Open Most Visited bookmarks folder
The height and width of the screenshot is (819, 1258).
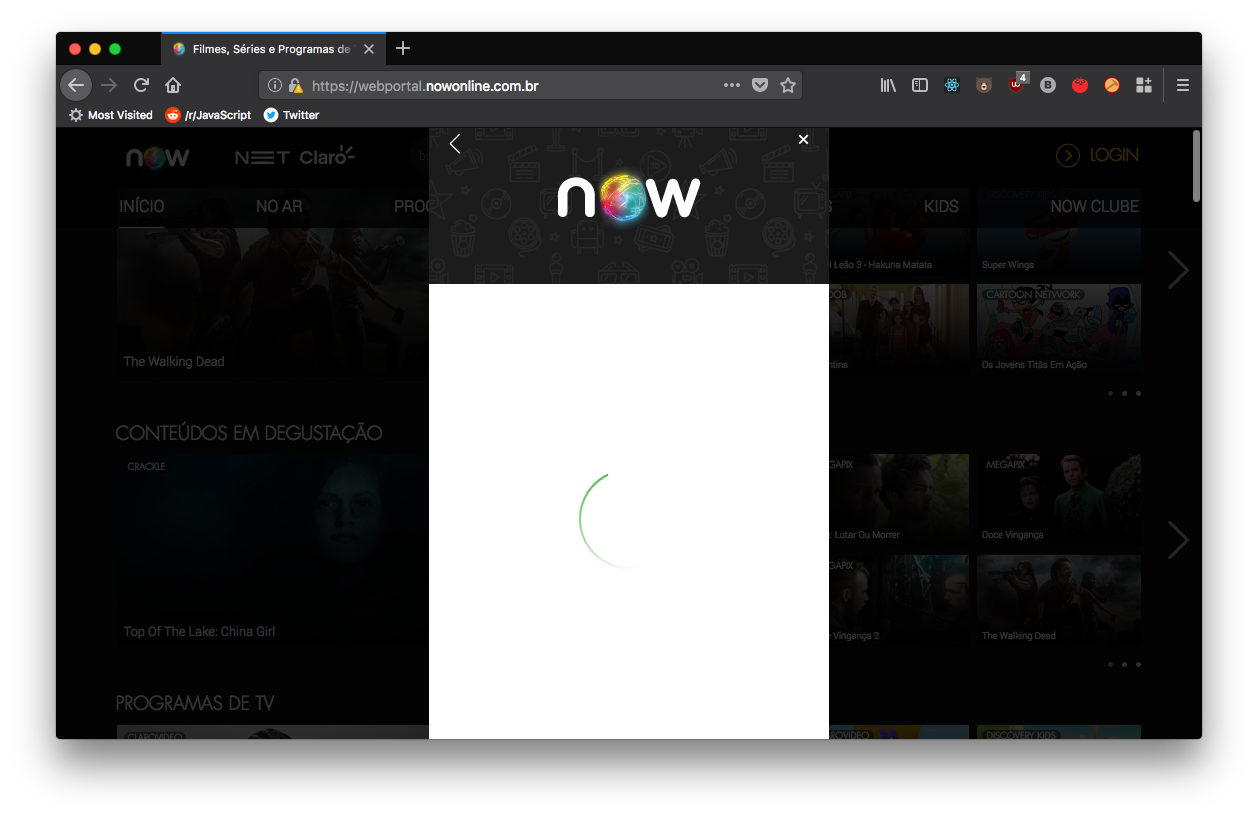click(x=110, y=115)
